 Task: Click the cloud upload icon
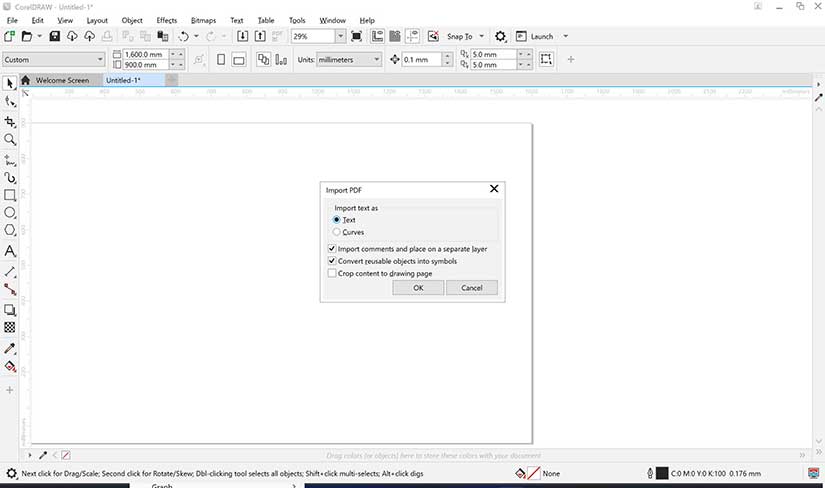89,36
